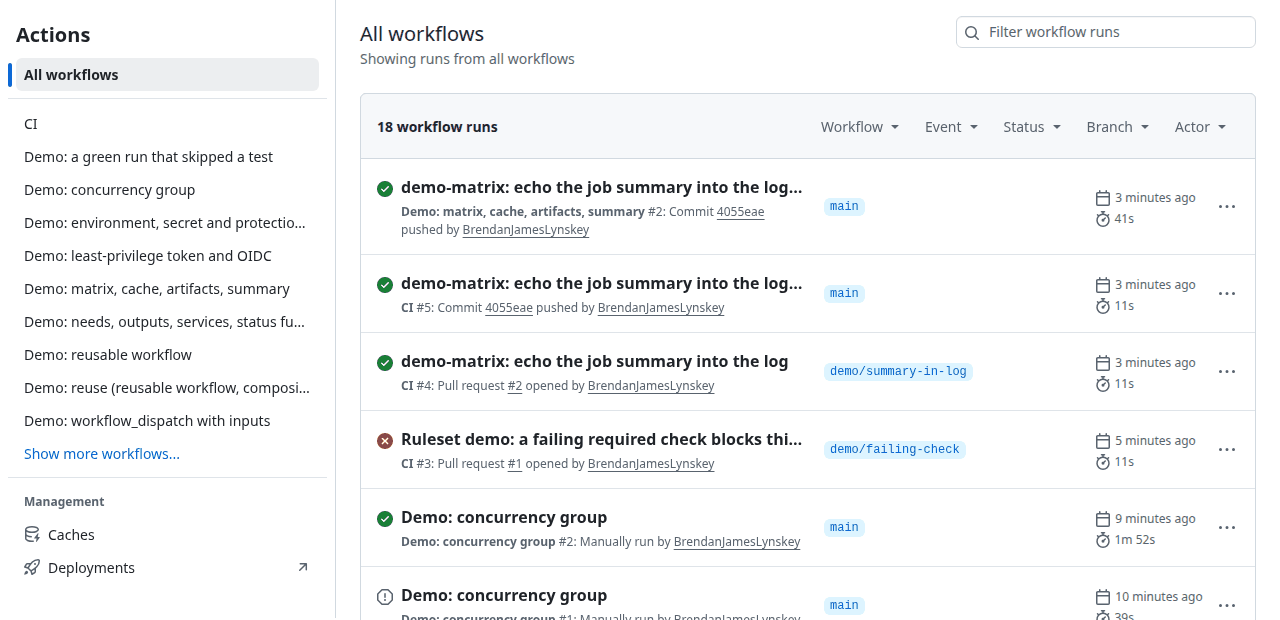The image size is (1280, 620).
Task: Open three-dot menu for CI #4 run
Action: (1227, 372)
